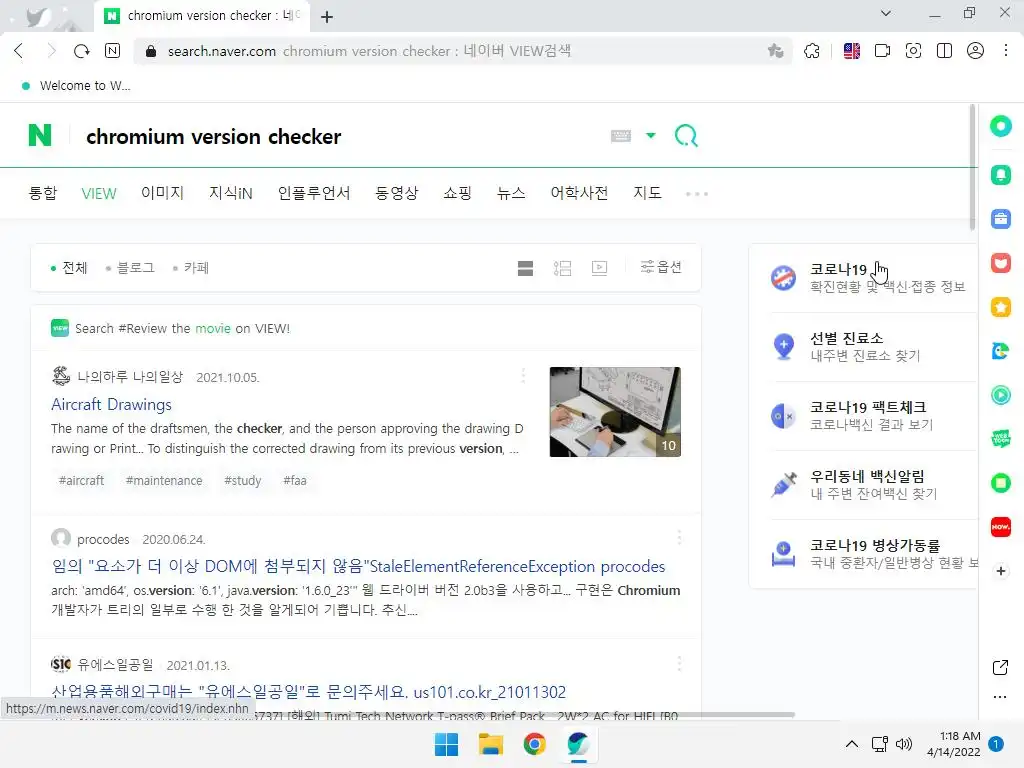The height and width of the screenshot is (768, 1024).
Task: Open the browser extensions puzzle icon
Action: [x=812, y=51]
